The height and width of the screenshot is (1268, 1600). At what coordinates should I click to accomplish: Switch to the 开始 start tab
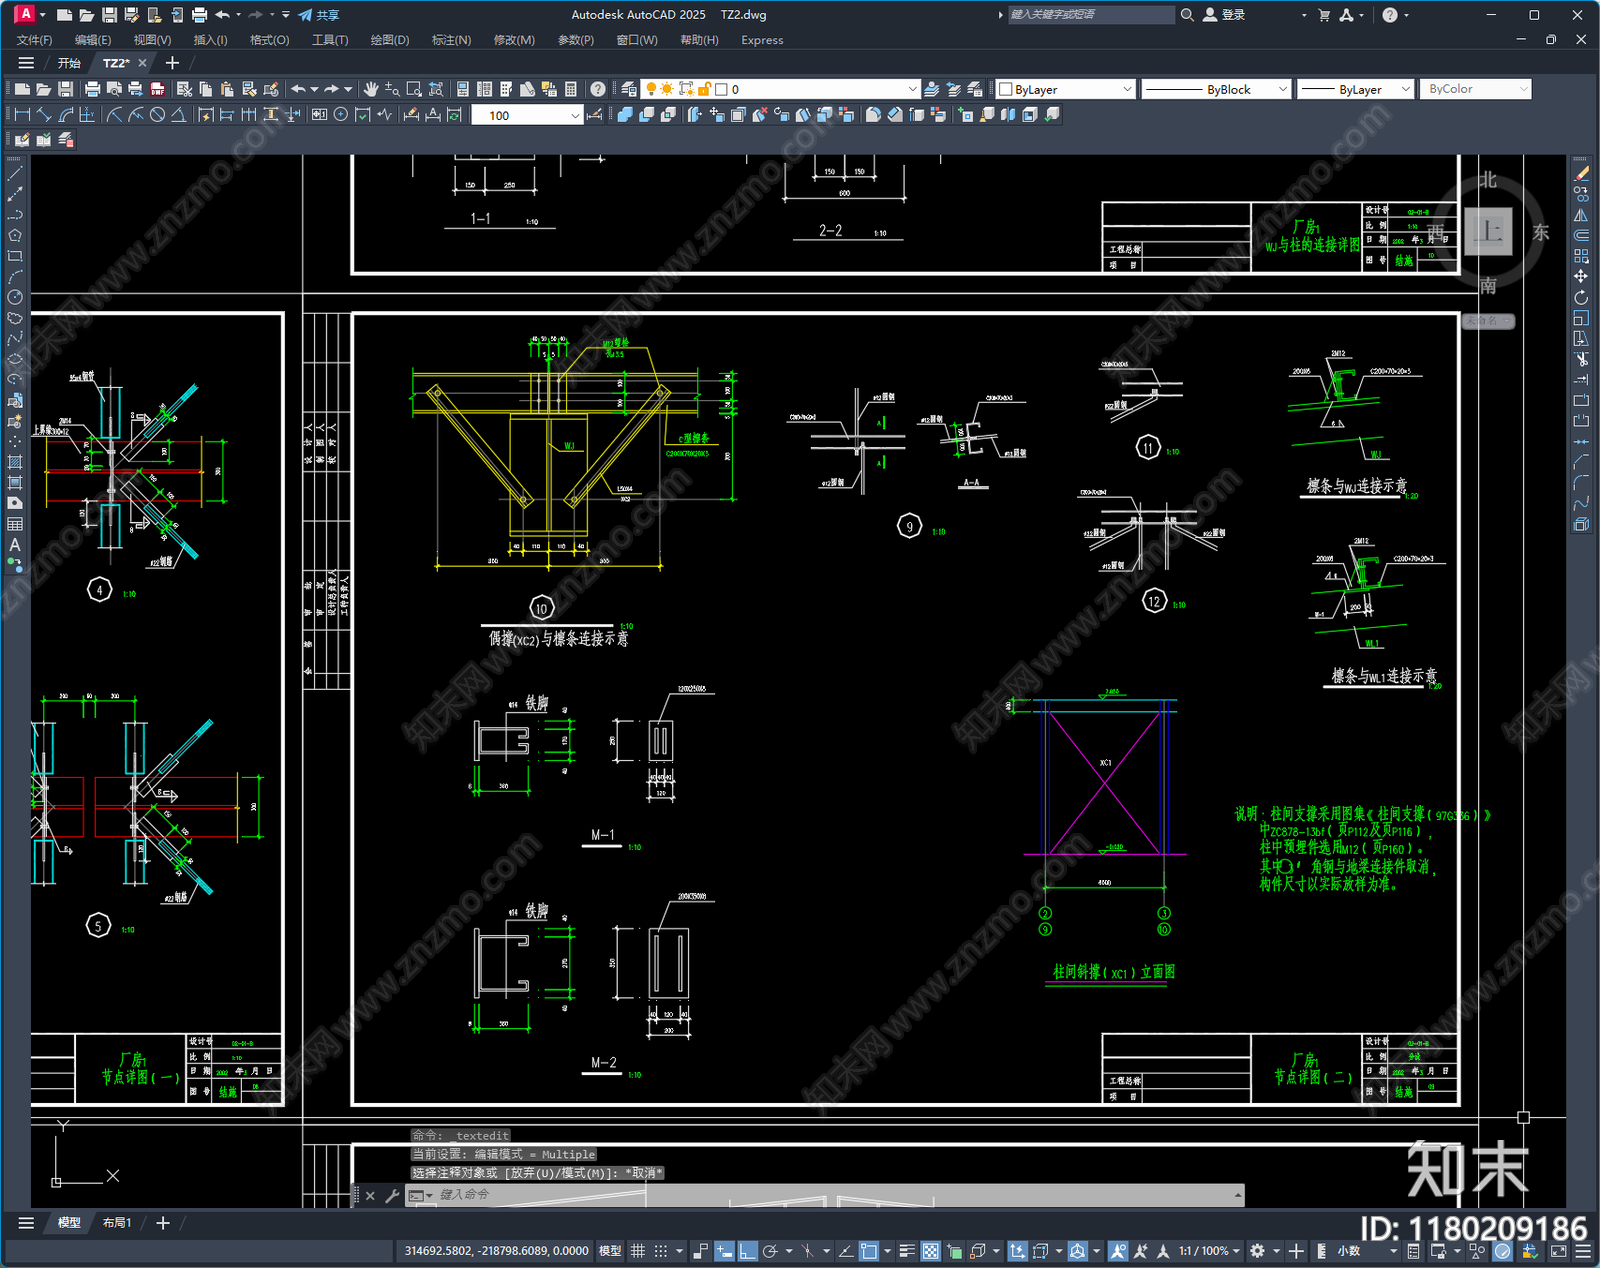pyautogui.click(x=69, y=63)
